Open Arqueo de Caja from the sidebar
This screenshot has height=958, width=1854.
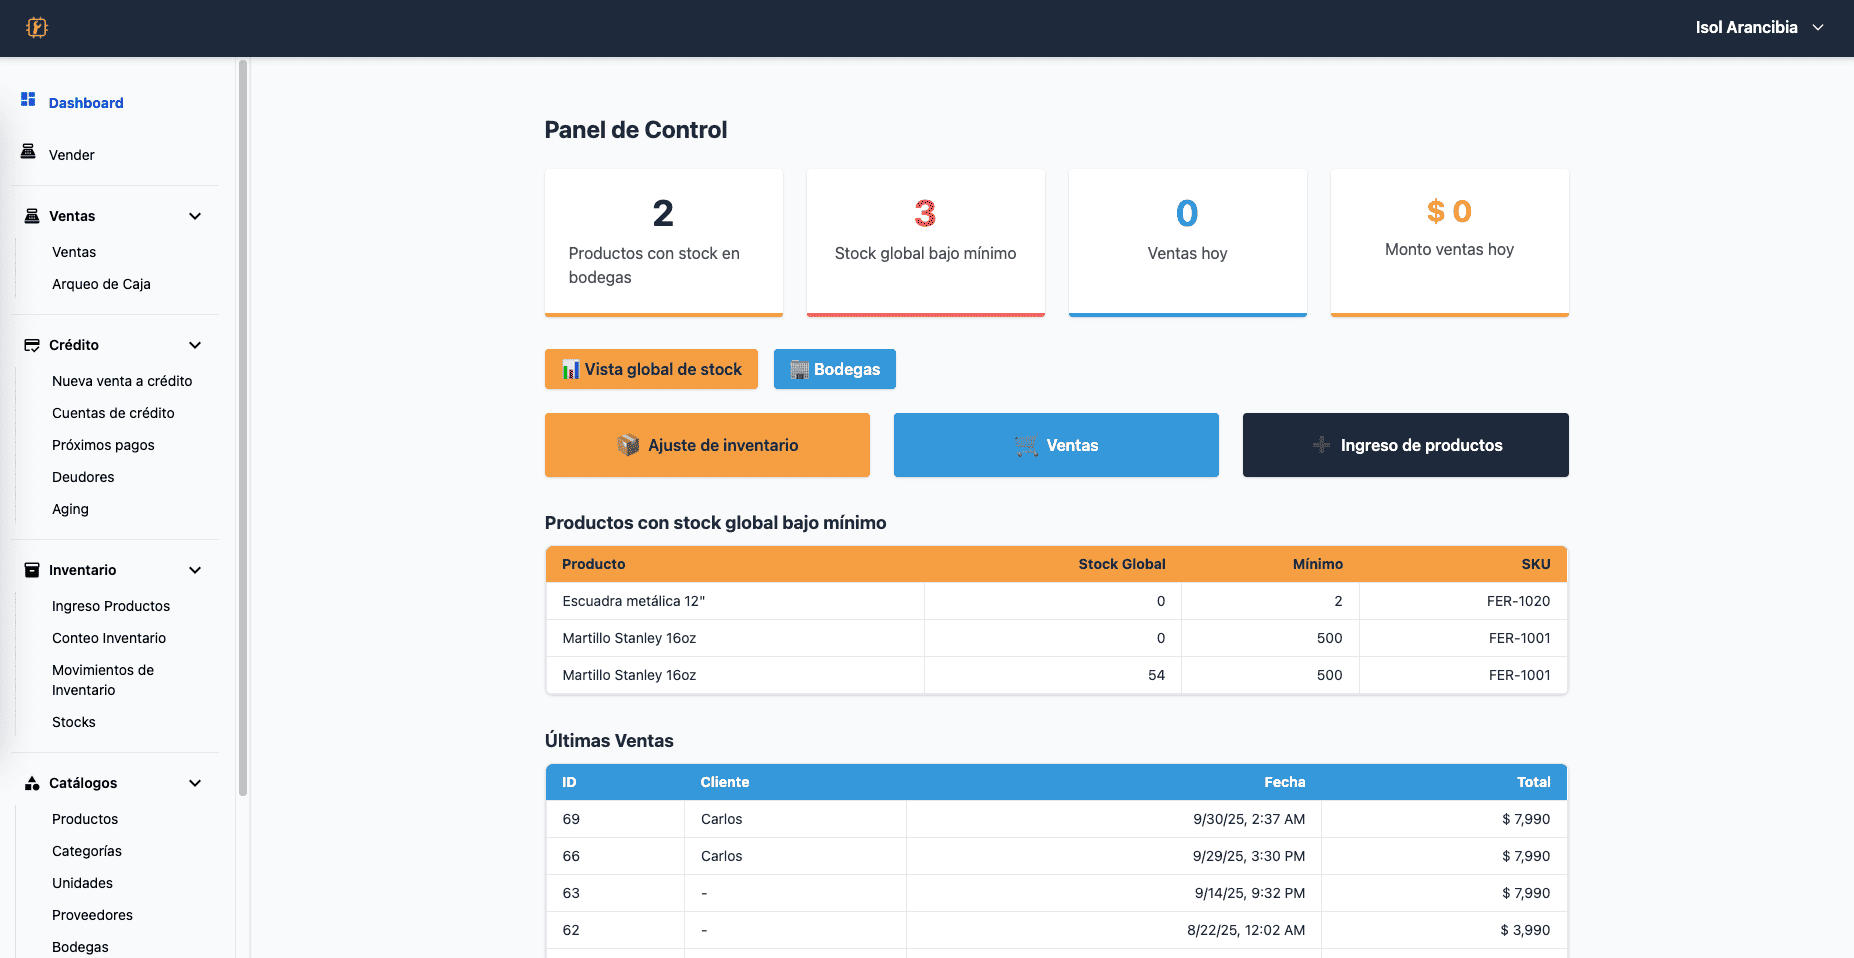pyautogui.click(x=101, y=284)
